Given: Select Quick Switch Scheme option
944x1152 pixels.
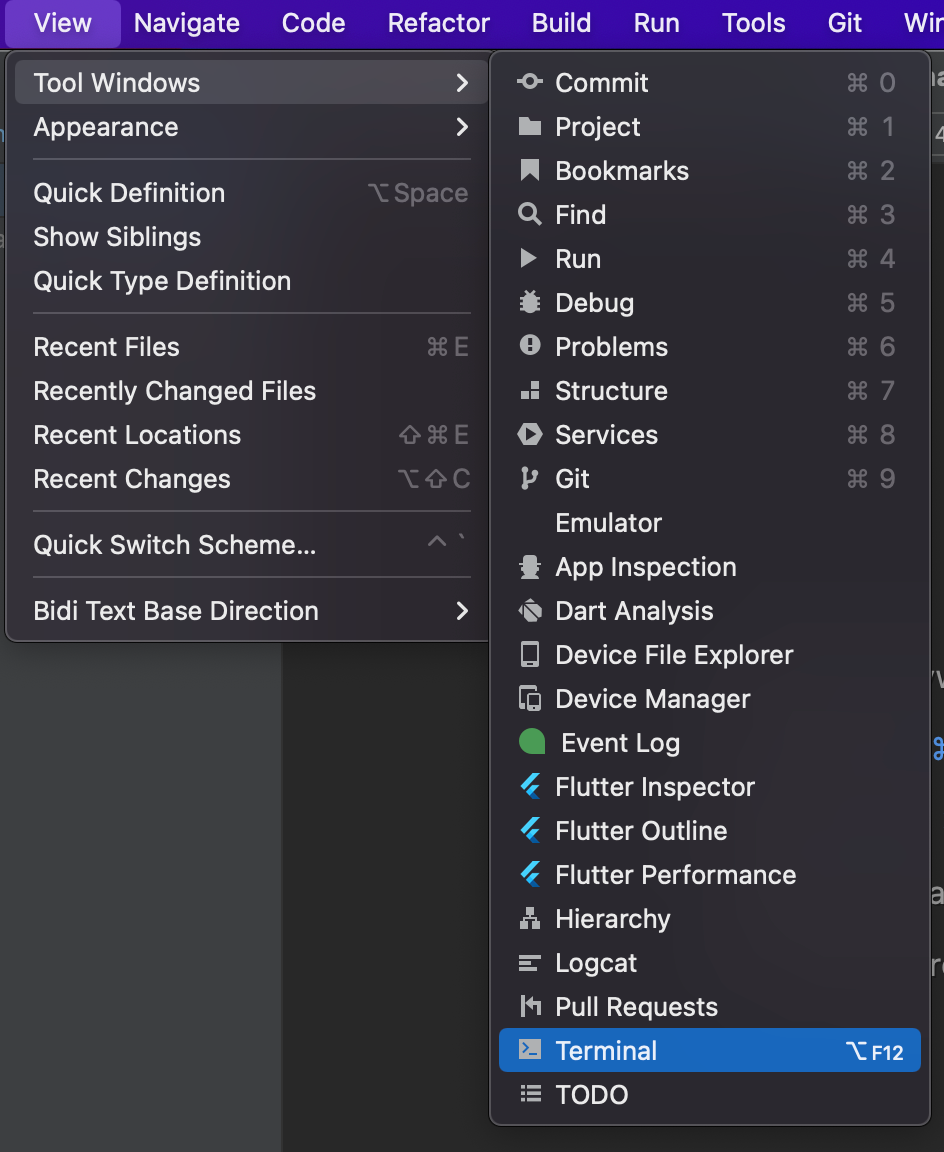Looking at the screenshot, I should [175, 545].
